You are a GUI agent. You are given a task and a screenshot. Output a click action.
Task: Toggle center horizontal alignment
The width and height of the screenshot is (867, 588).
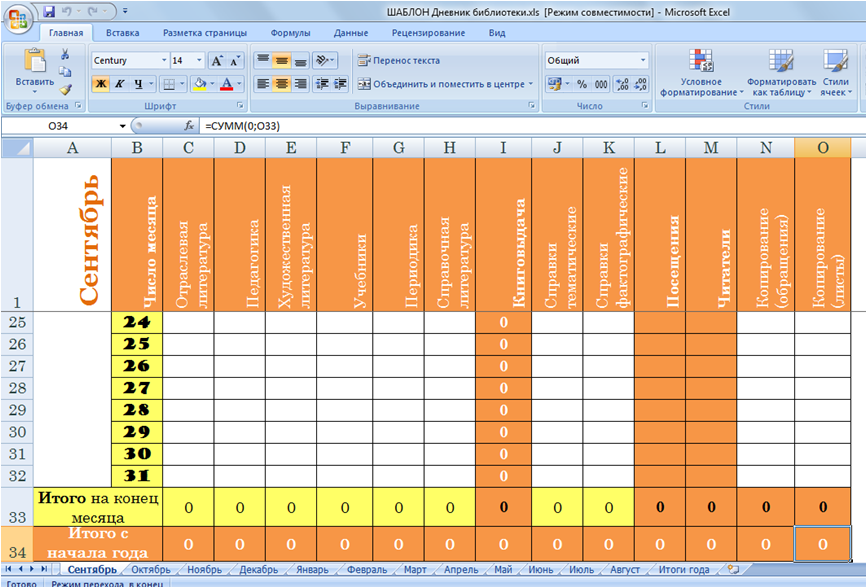point(281,84)
